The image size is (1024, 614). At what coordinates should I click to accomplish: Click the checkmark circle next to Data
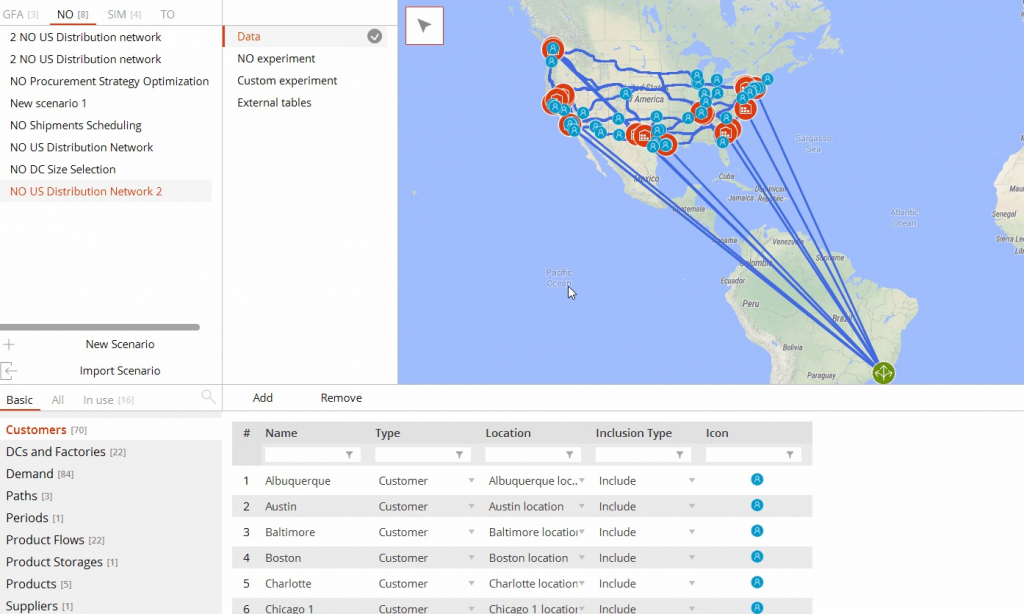[x=374, y=36]
